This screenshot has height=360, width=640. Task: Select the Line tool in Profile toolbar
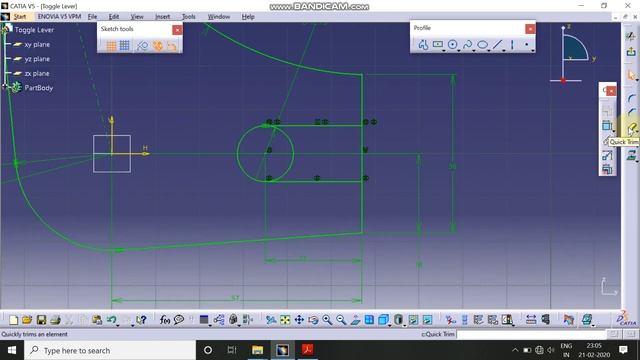click(x=497, y=44)
